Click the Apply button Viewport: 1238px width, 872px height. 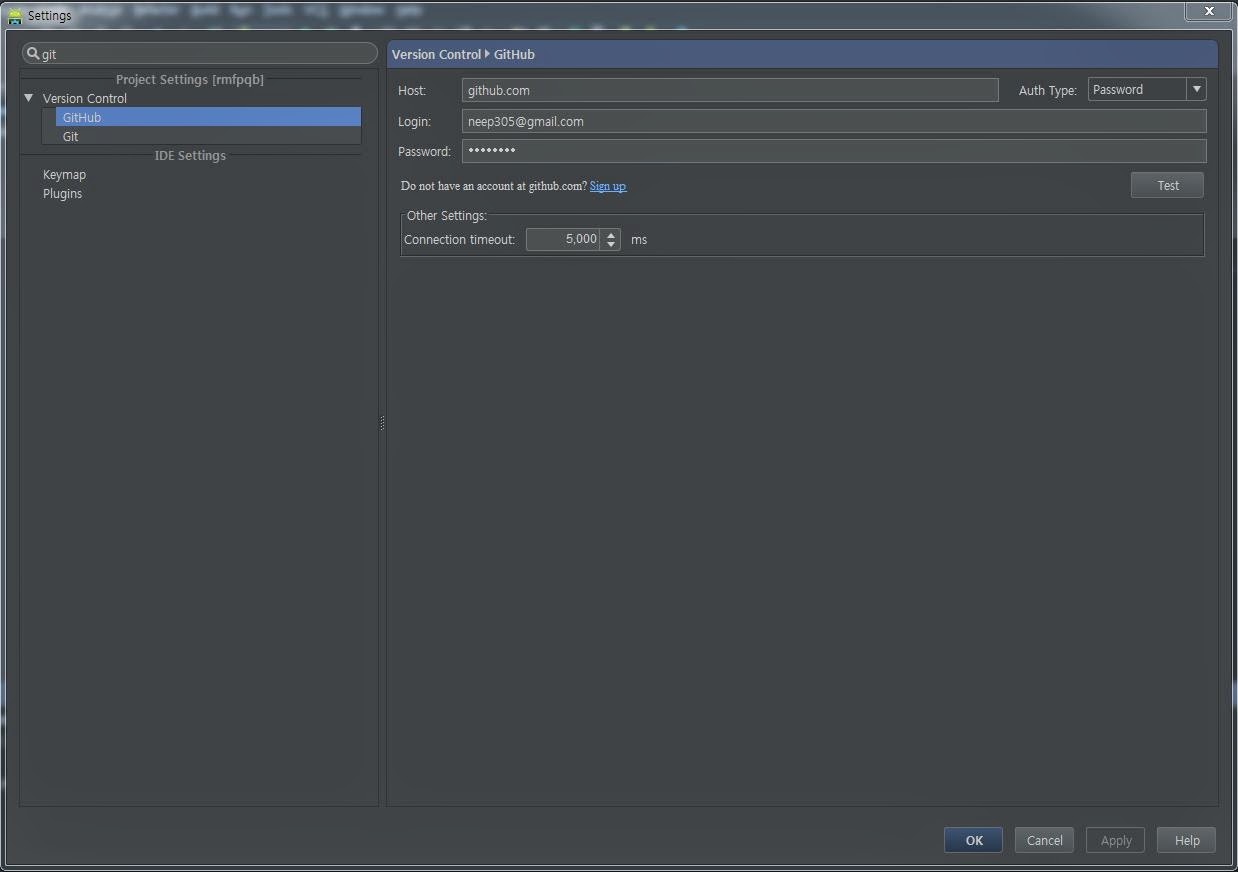pyautogui.click(x=1115, y=840)
